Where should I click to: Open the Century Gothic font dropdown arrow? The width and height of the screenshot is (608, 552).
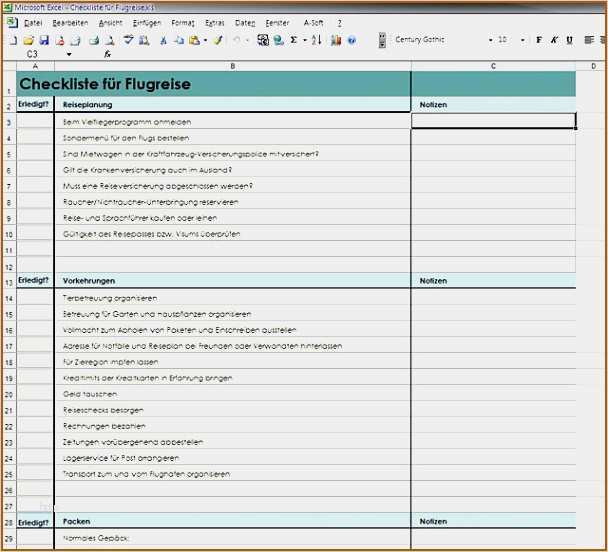point(491,40)
